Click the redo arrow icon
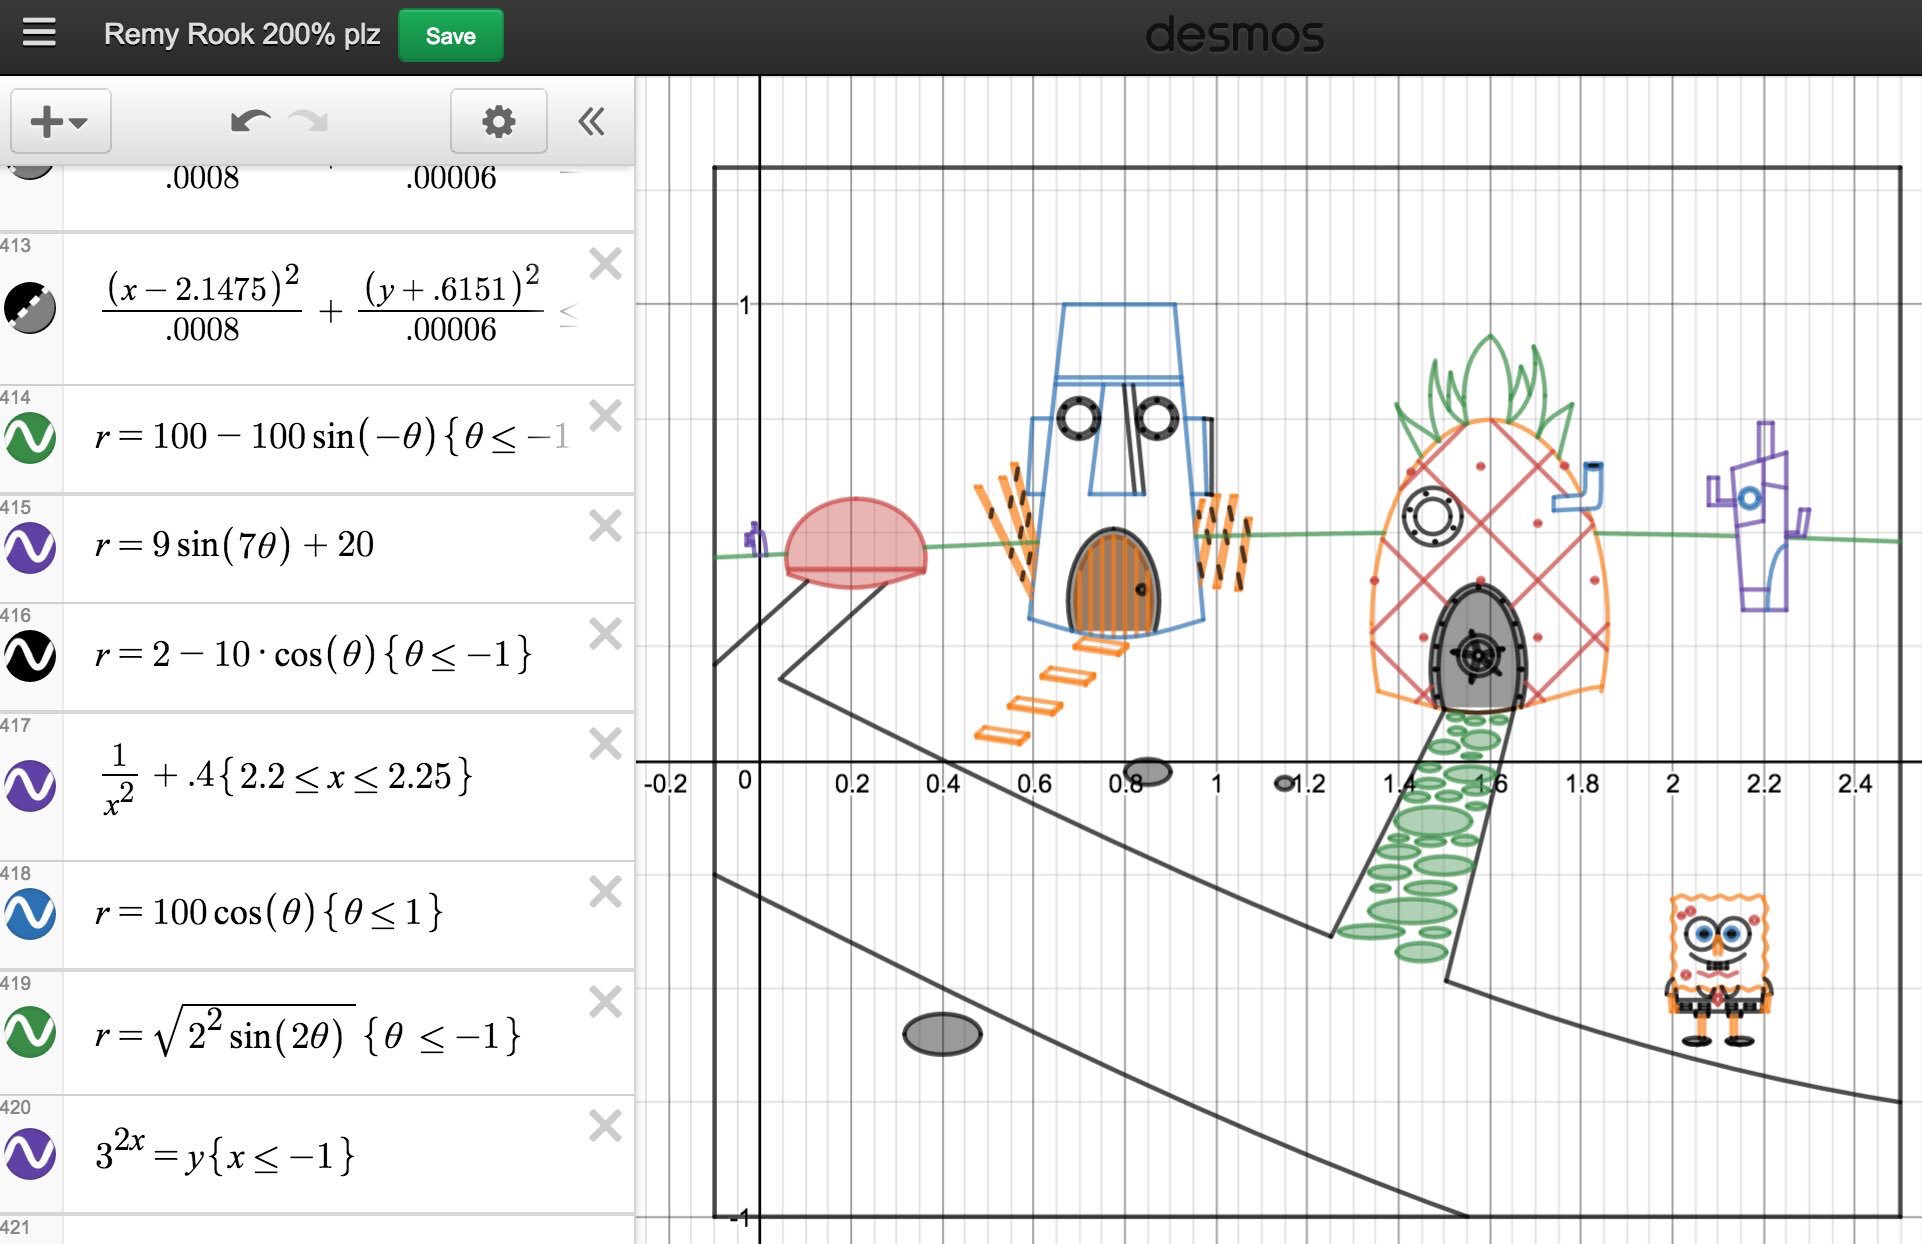 click(x=309, y=122)
